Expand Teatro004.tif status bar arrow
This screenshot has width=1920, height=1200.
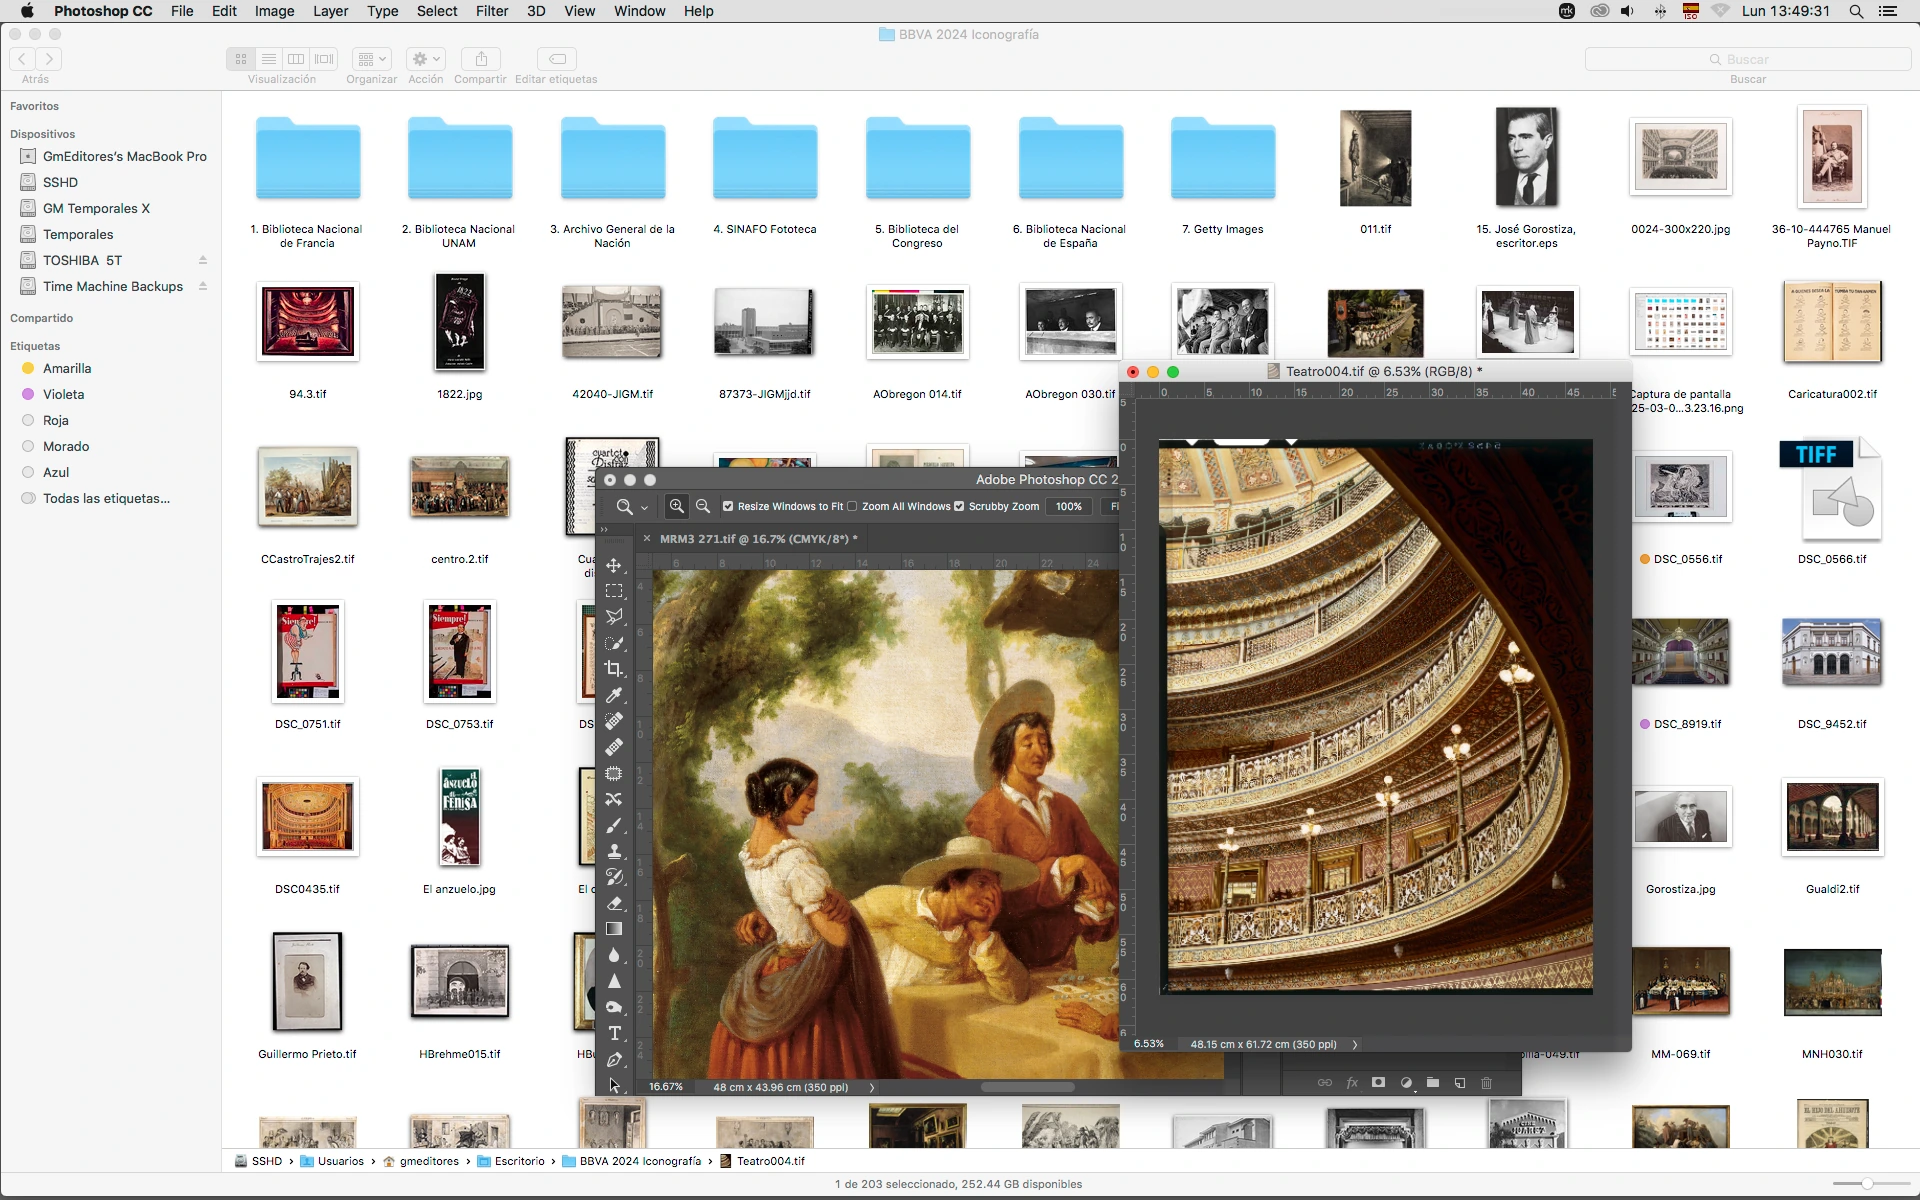[x=1355, y=1044]
